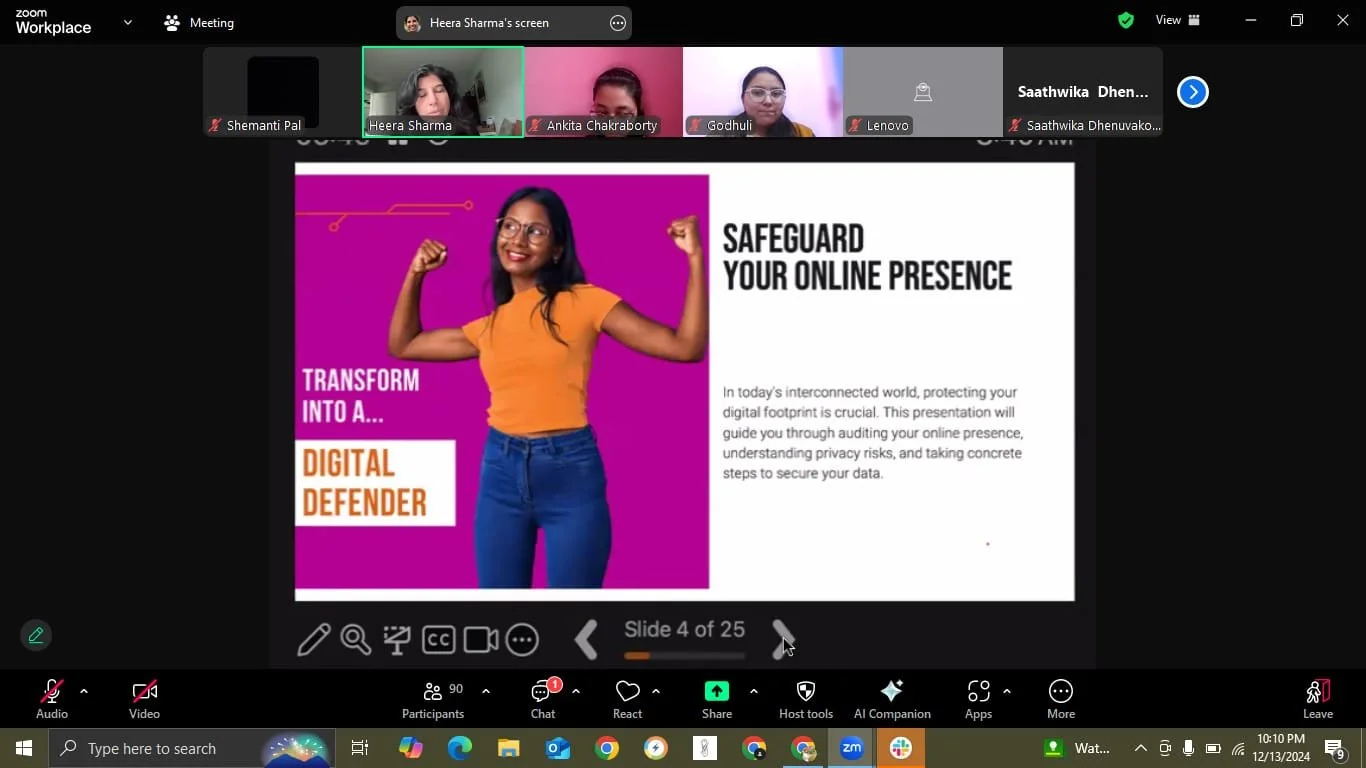
Task: Launch the AI Companion sparkle icon
Action: tap(892, 699)
